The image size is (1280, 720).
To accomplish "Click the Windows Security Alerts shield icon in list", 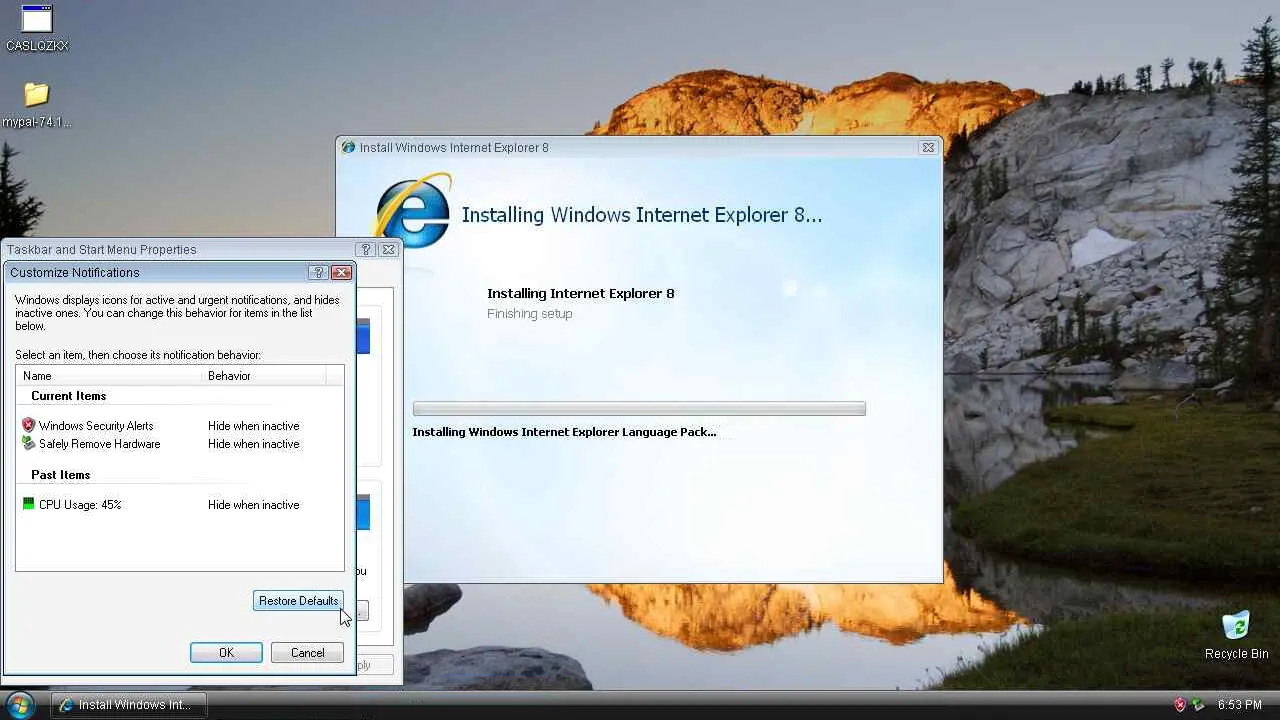I will [28, 426].
